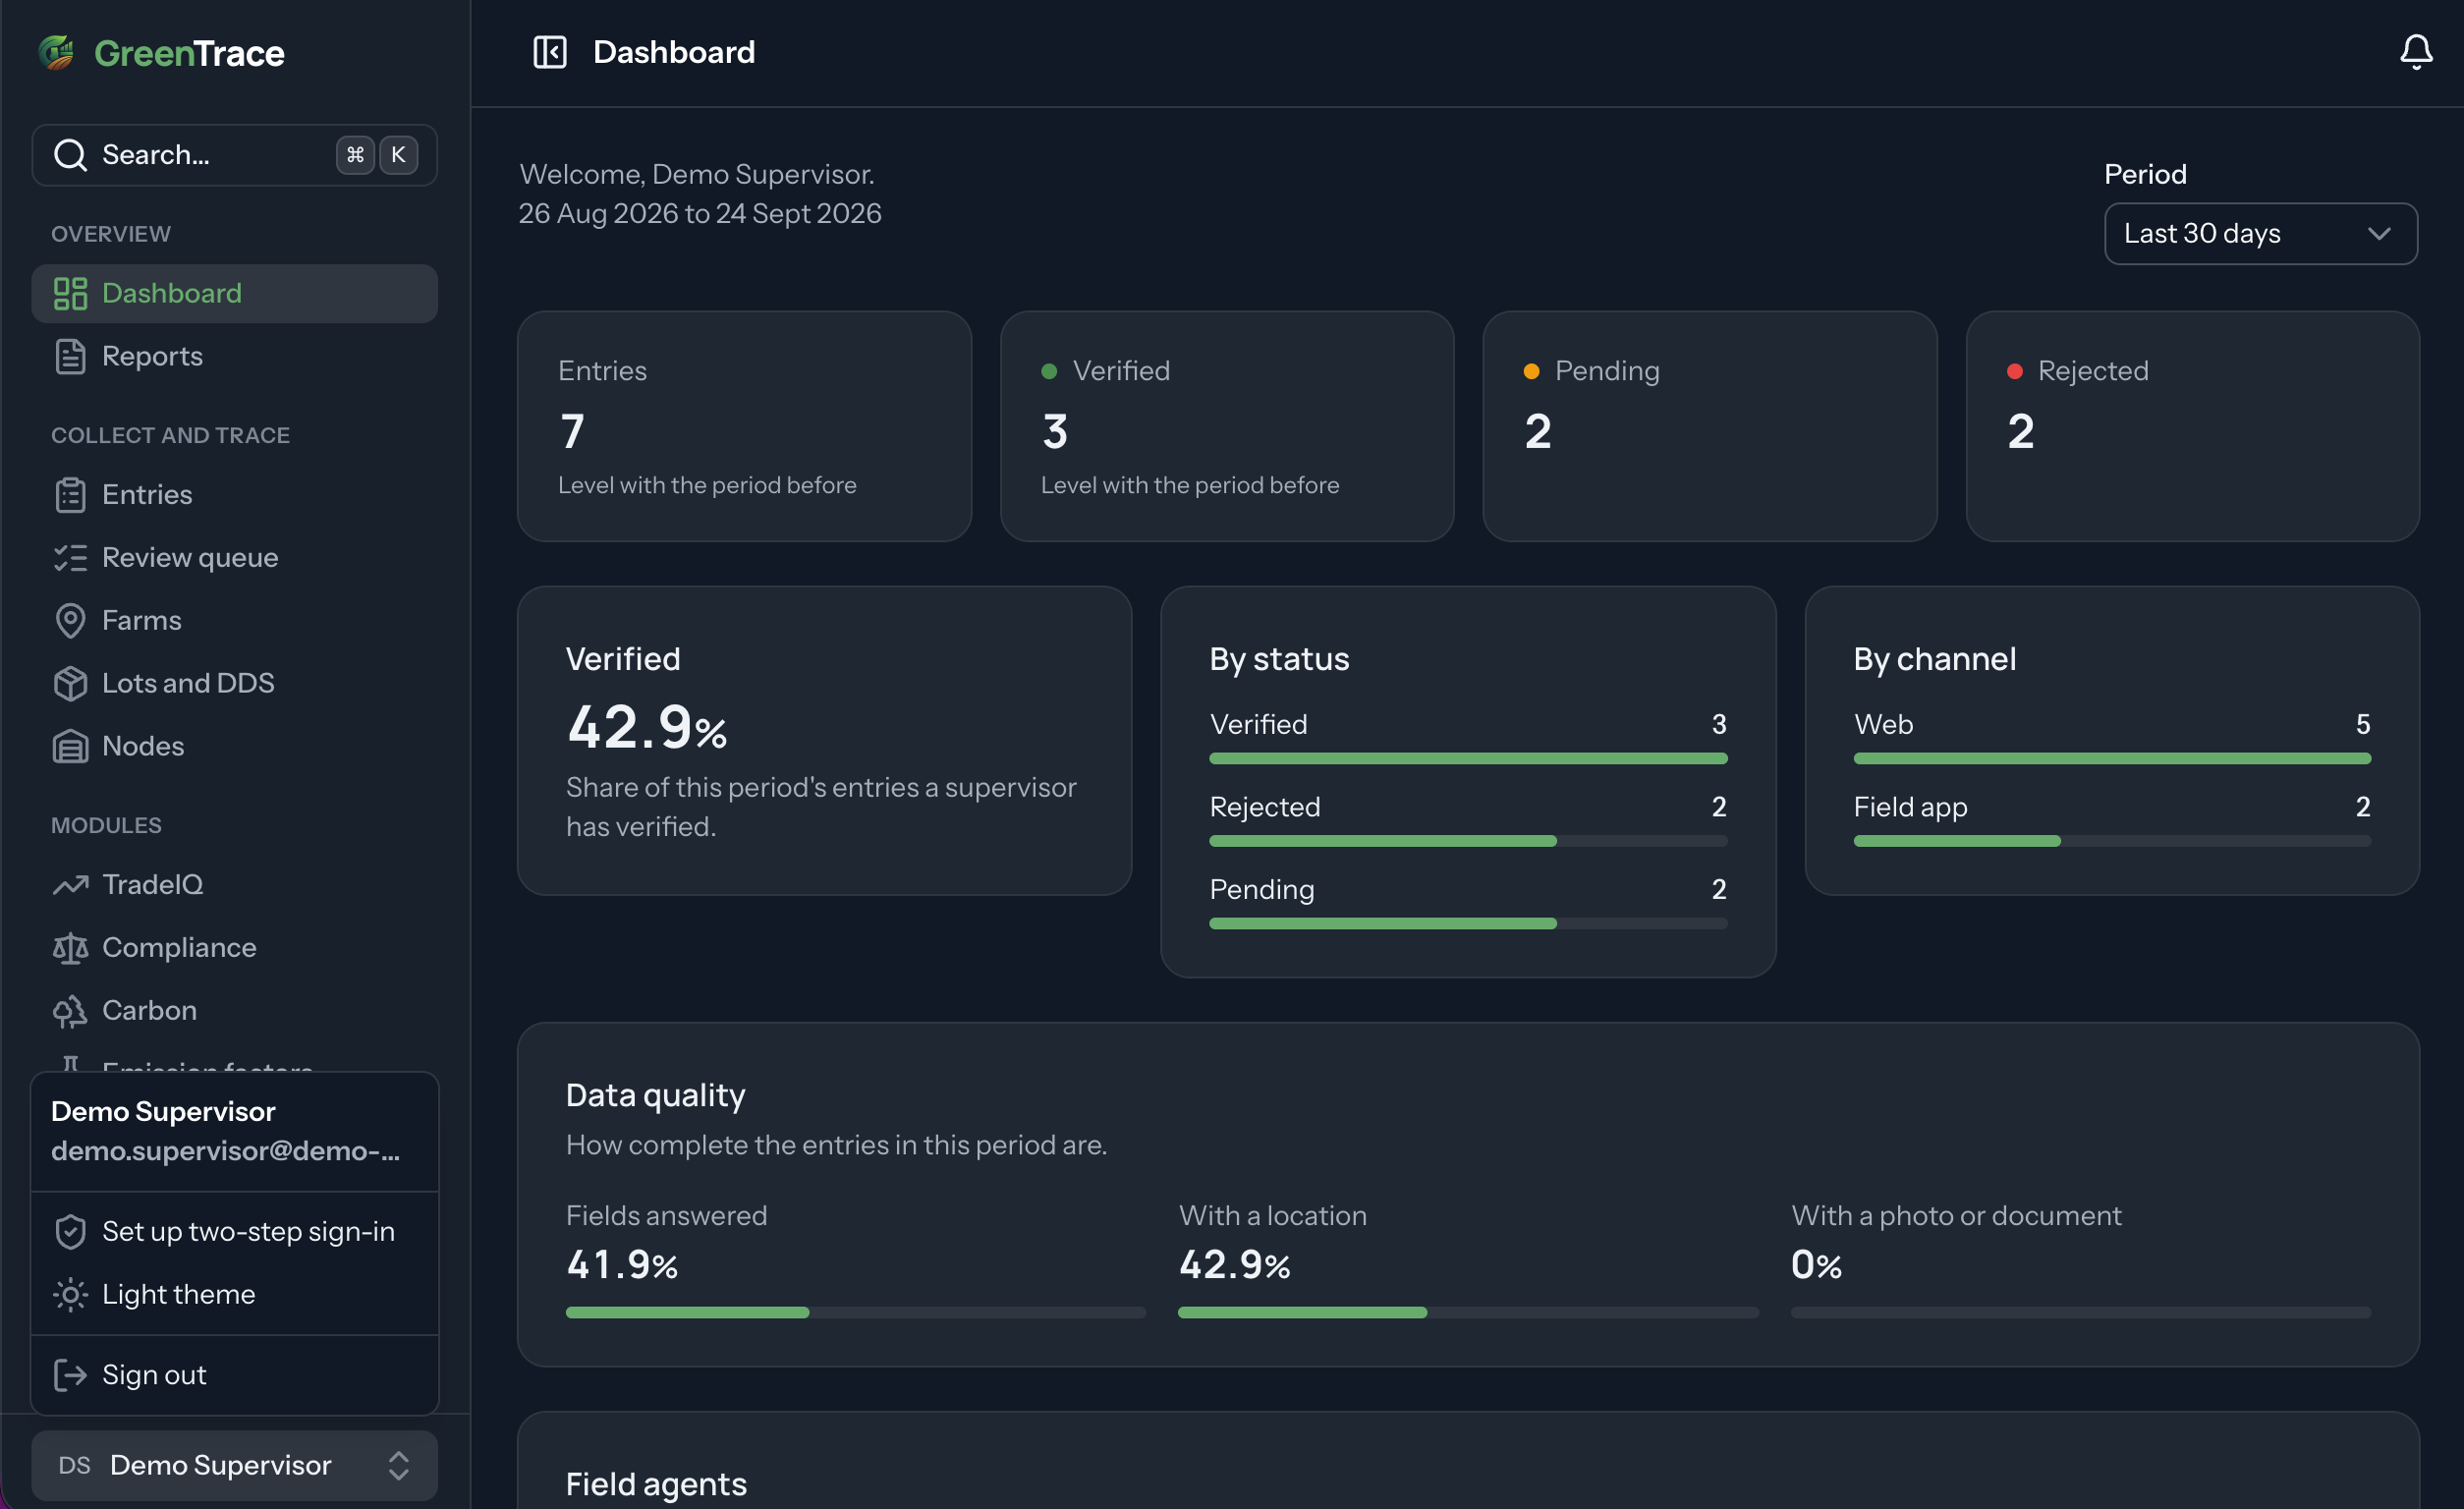Image resolution: width=2464 pixels, height=1509 pixels.
Task: Click the Pending bar in By status
Action: [x=1468, y=924]
